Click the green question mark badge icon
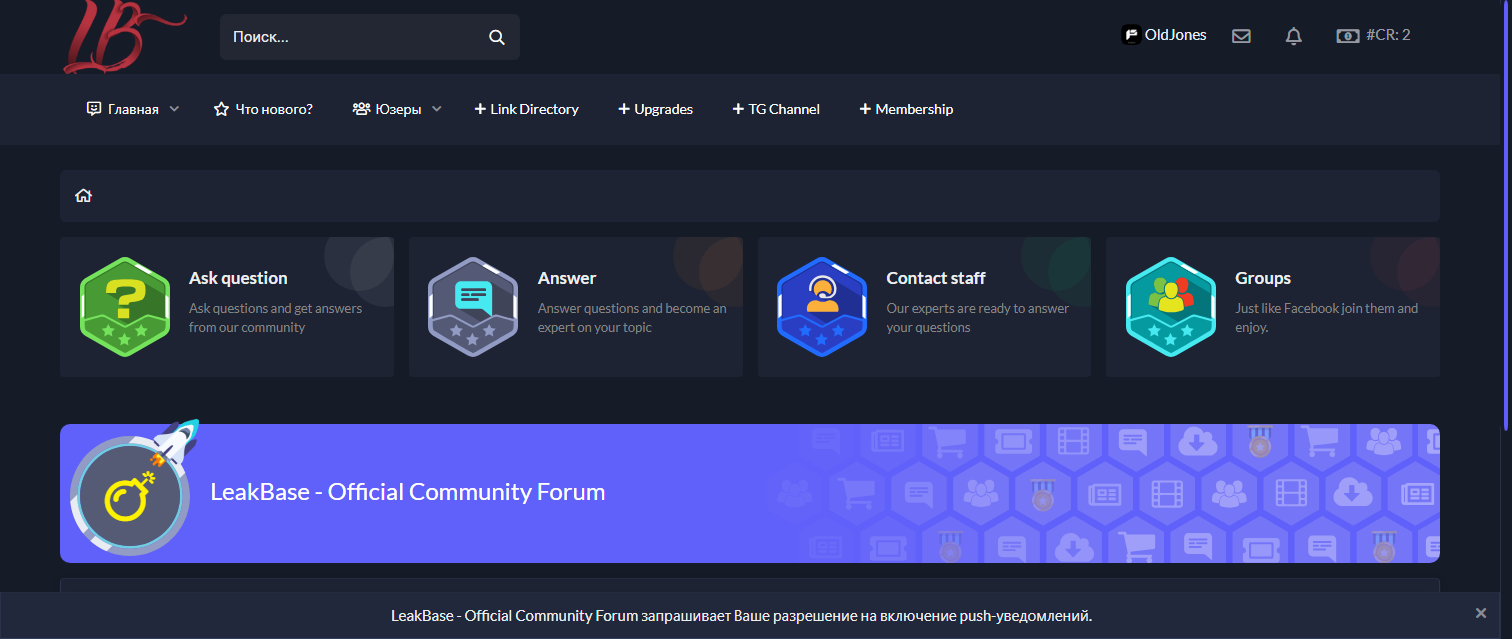The height and width of the screenshot is (639, 1512). click(x=125, y=307)
